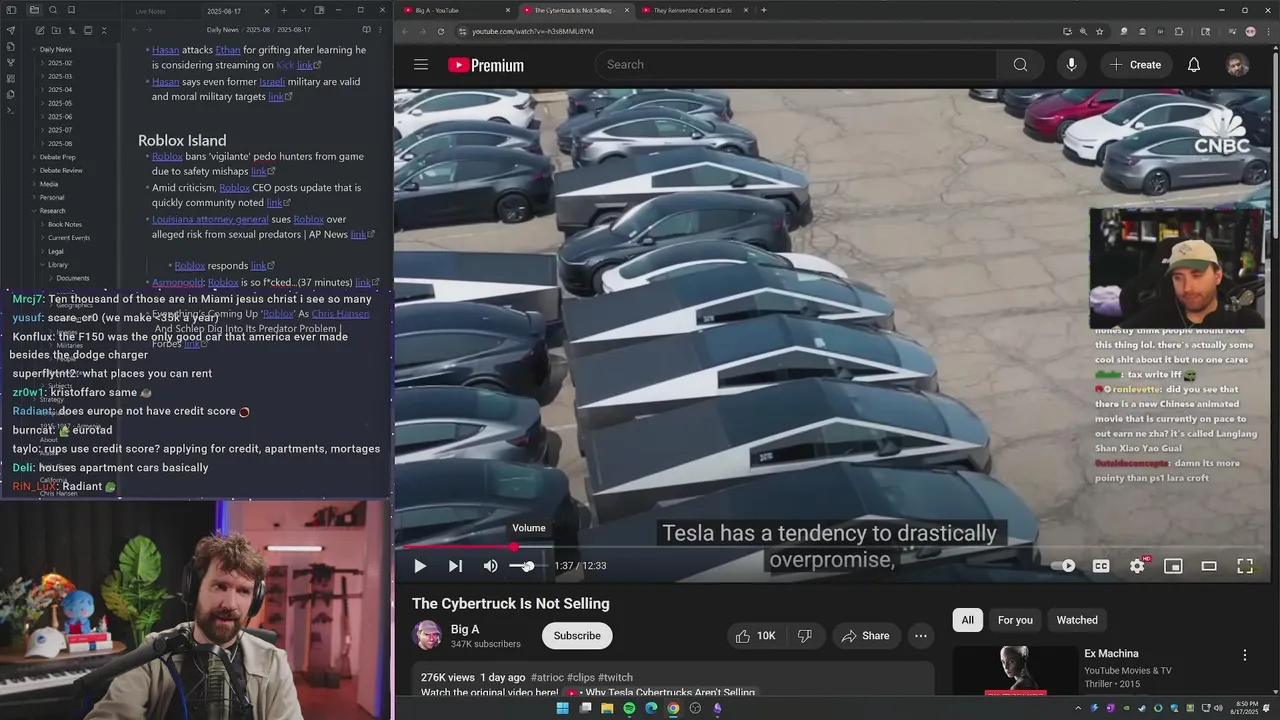Open a new browser tab

point(764,10)
